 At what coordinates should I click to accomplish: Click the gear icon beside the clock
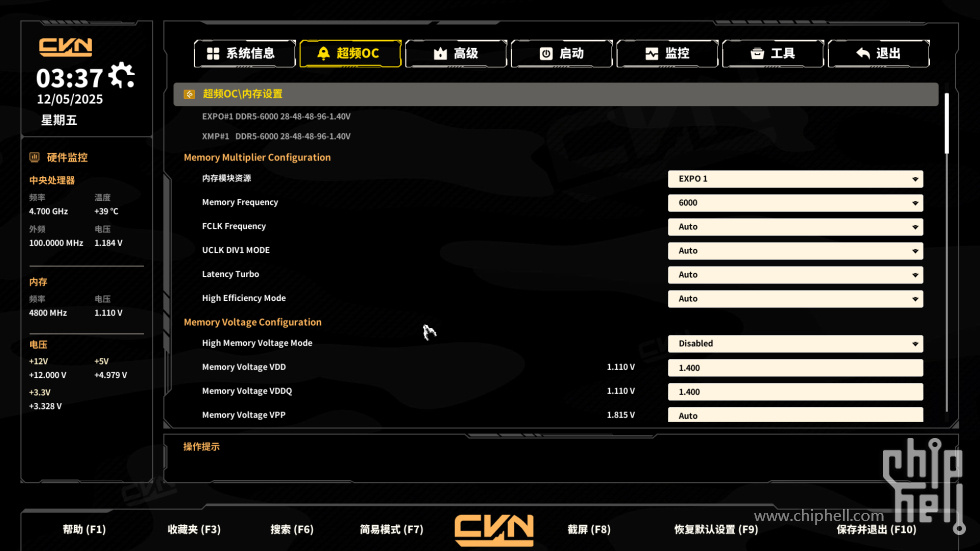coord(121,76)
